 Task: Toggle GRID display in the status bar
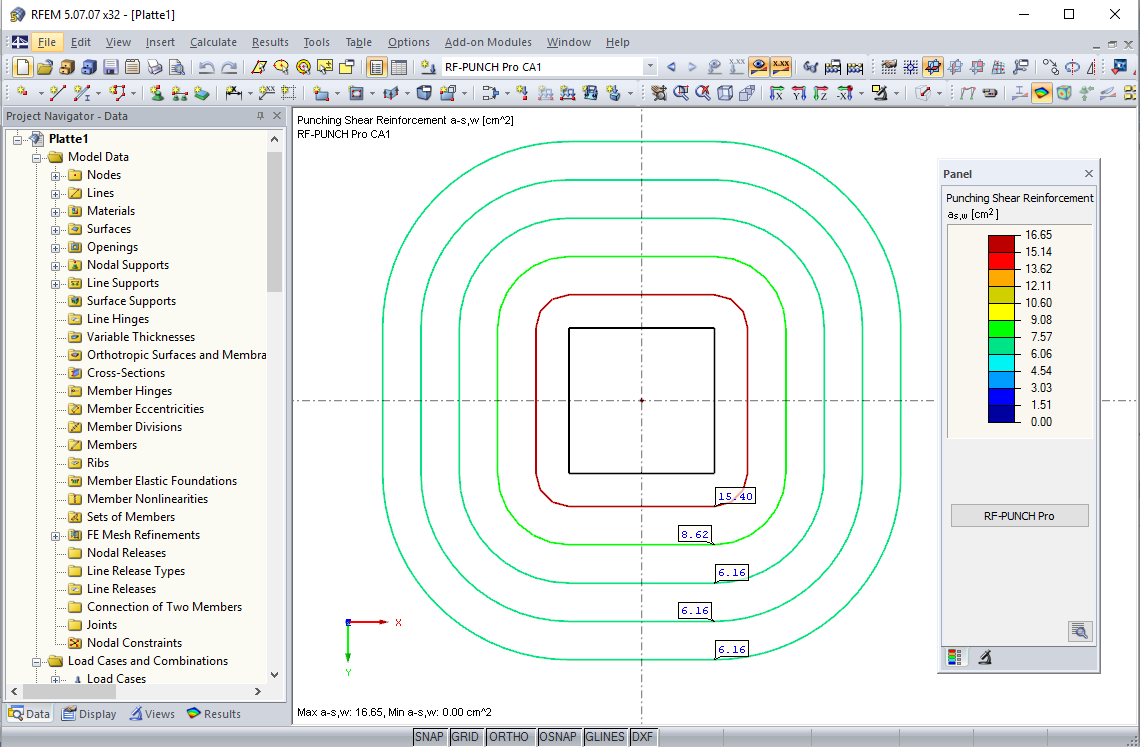point(465,736)
